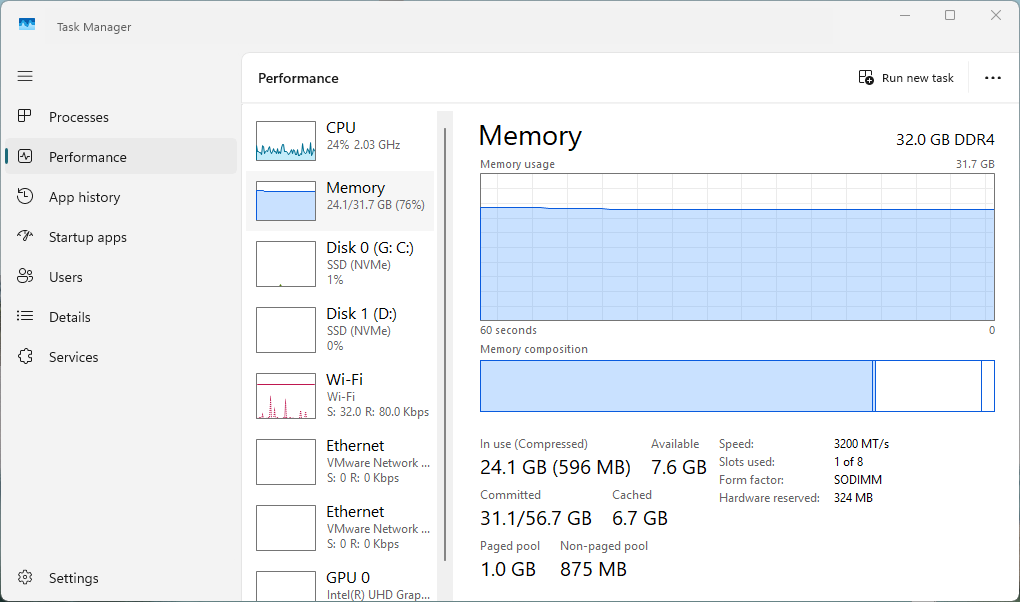Click the Hardware reserved 324 MB value

tap(853, 498)
